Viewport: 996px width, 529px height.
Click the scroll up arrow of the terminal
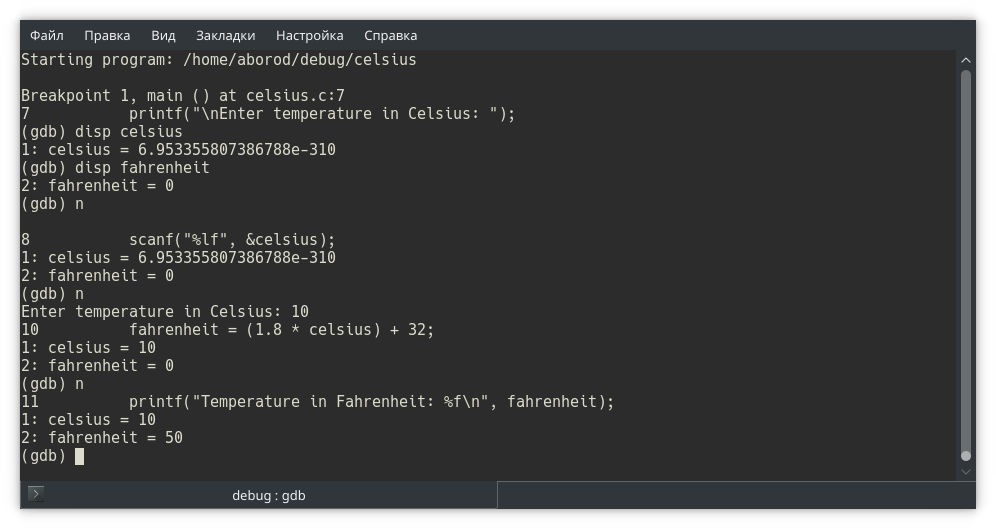point(965,60)
